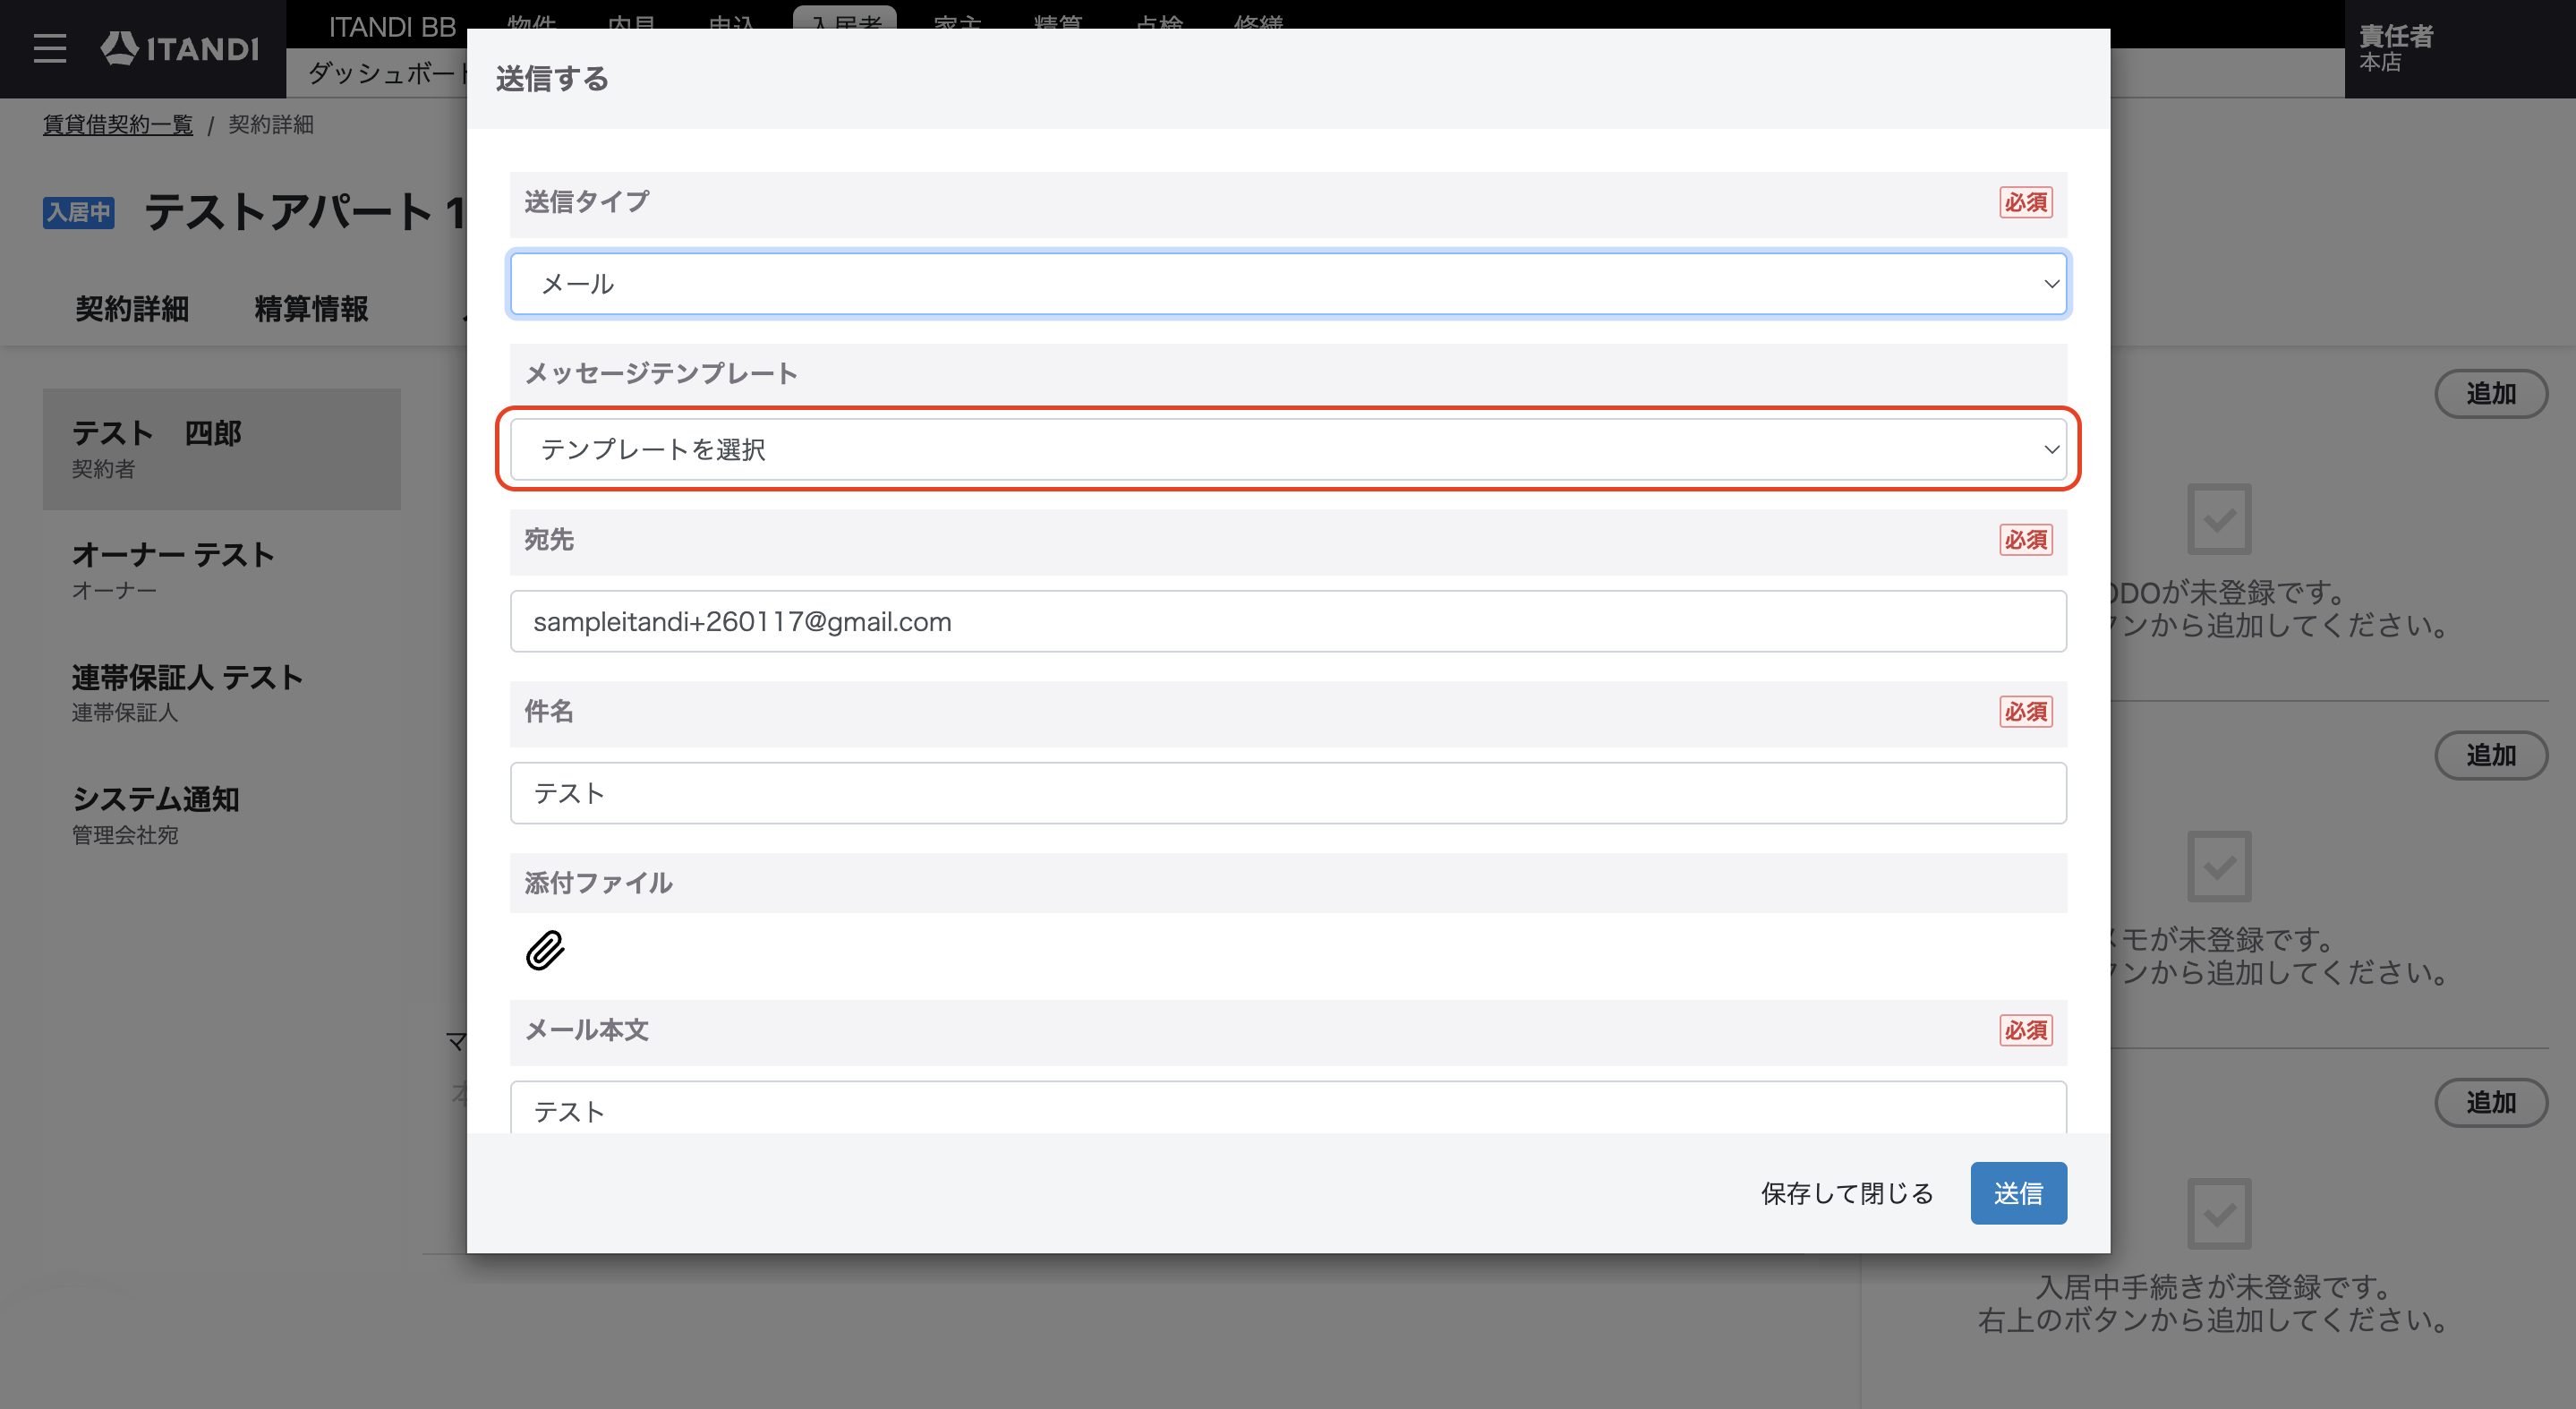Click the ITANDI BB header label
Image resolution: width=2576 pixels, height=1409 pixels.
[392, 27]
